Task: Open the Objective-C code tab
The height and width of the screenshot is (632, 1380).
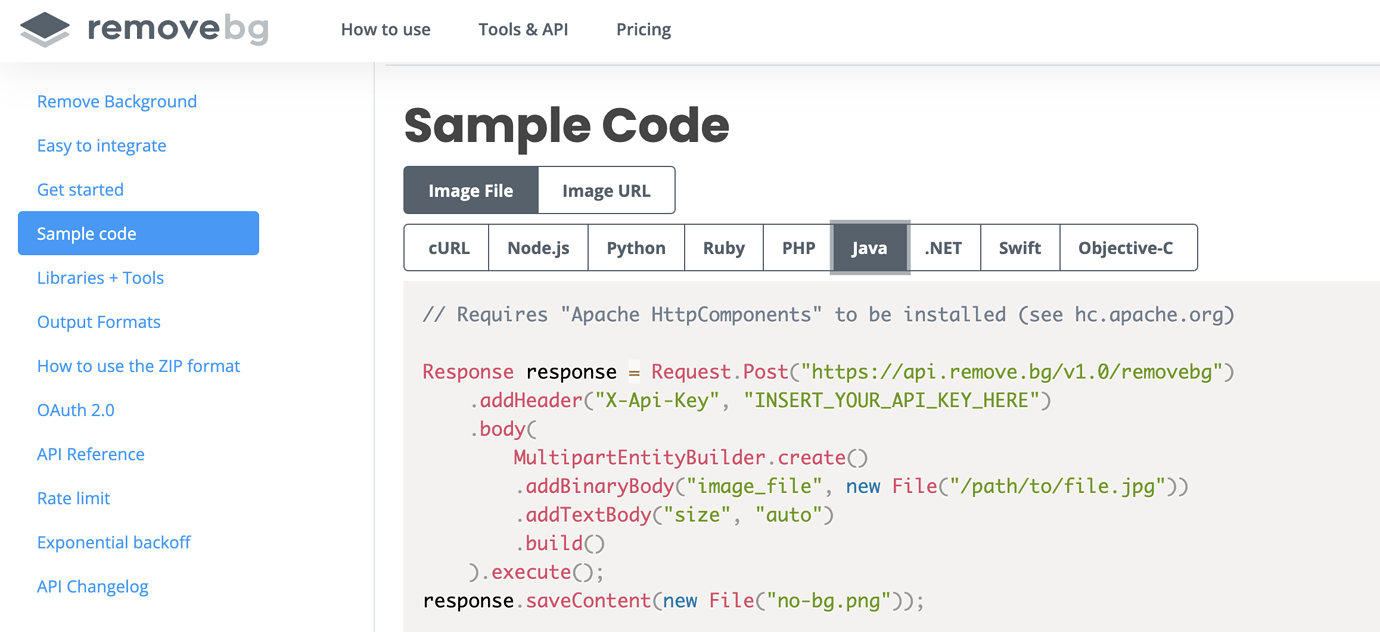Action: pyautogui.click(x=1125, y=248)
